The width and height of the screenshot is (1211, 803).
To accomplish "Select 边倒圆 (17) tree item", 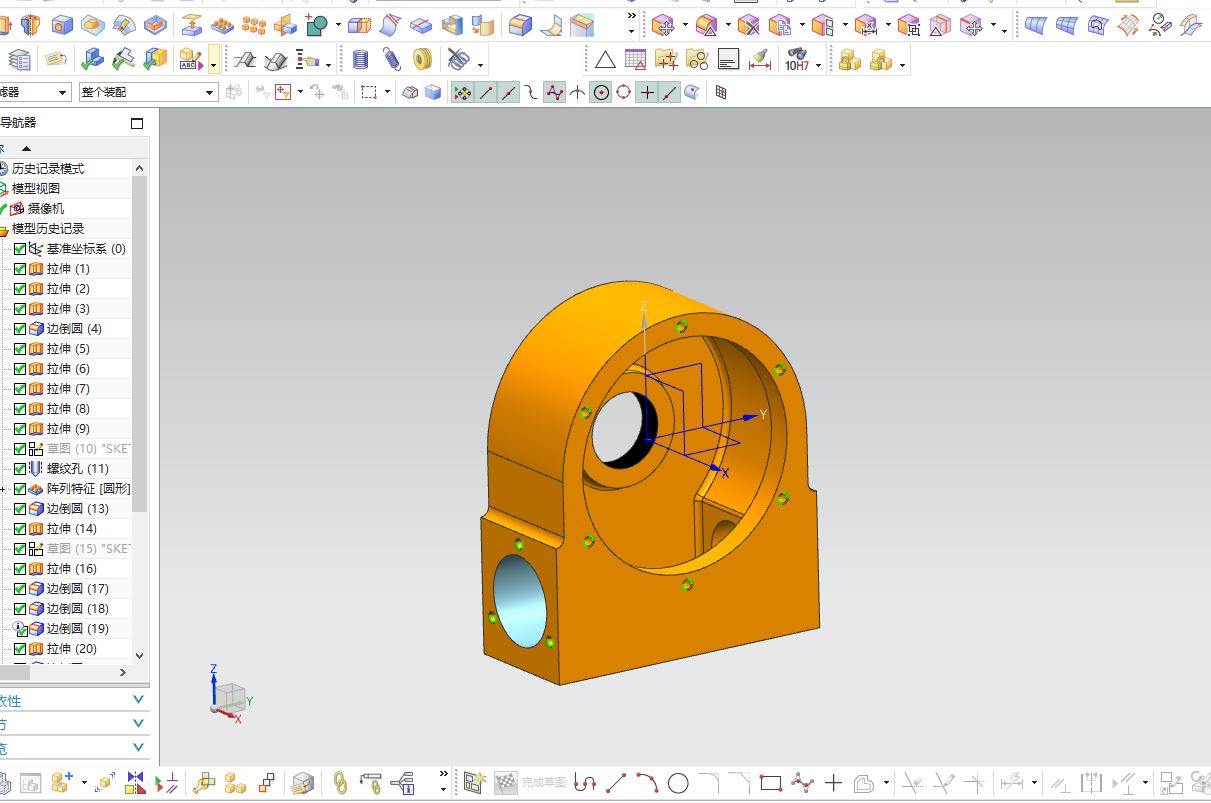I will (78, 589).
